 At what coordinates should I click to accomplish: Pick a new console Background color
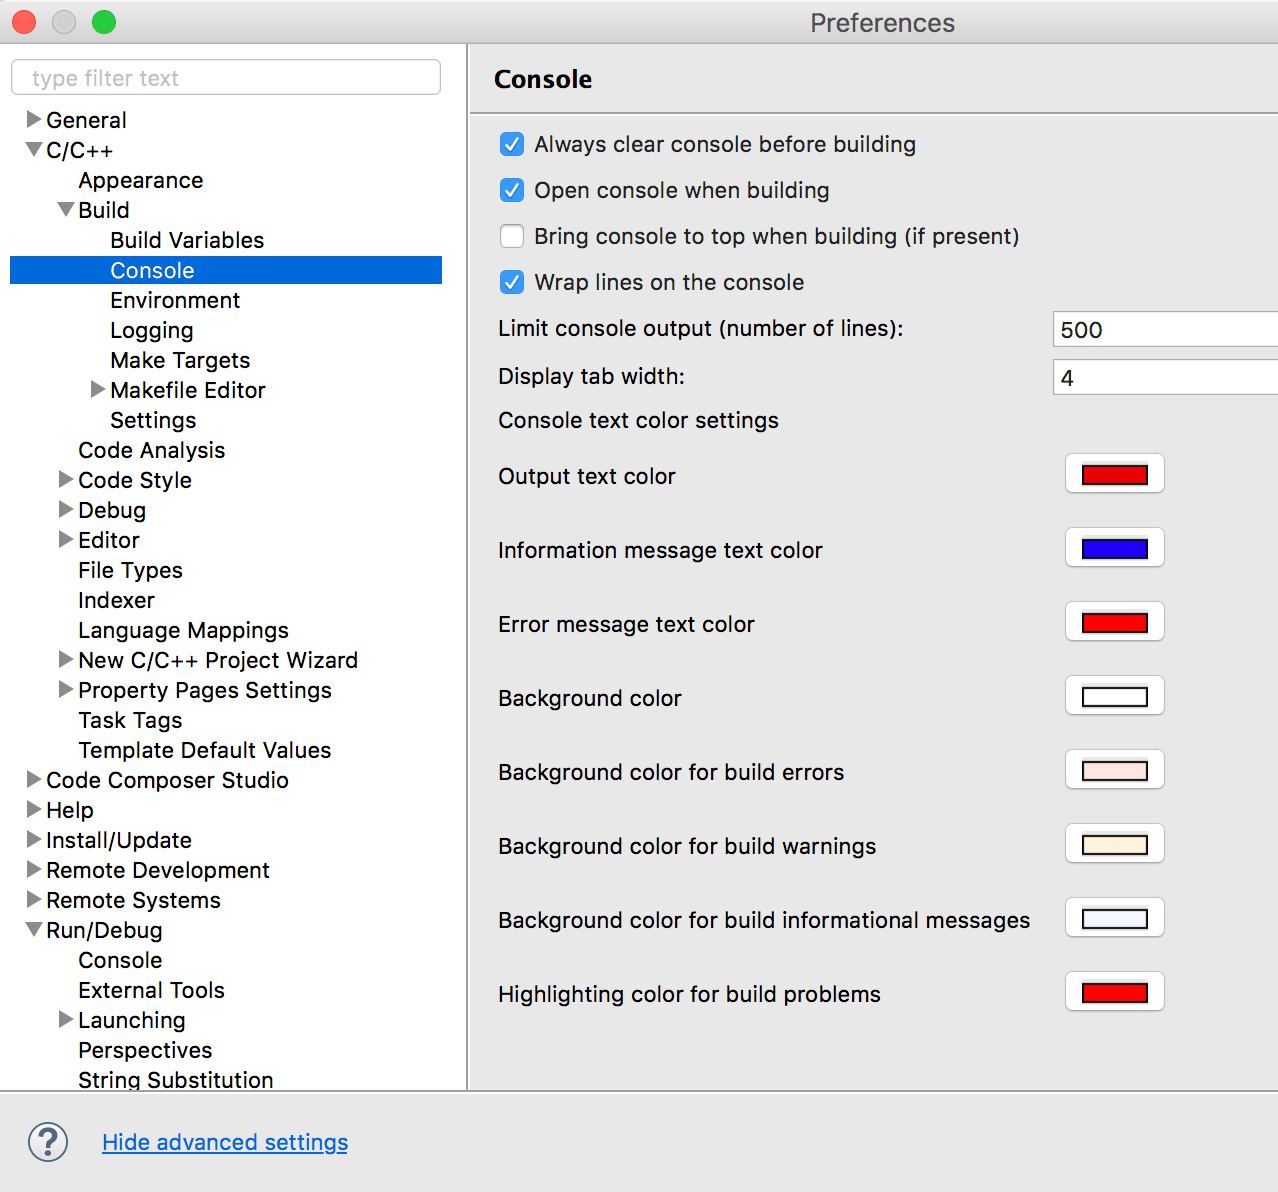[1115, 696]
